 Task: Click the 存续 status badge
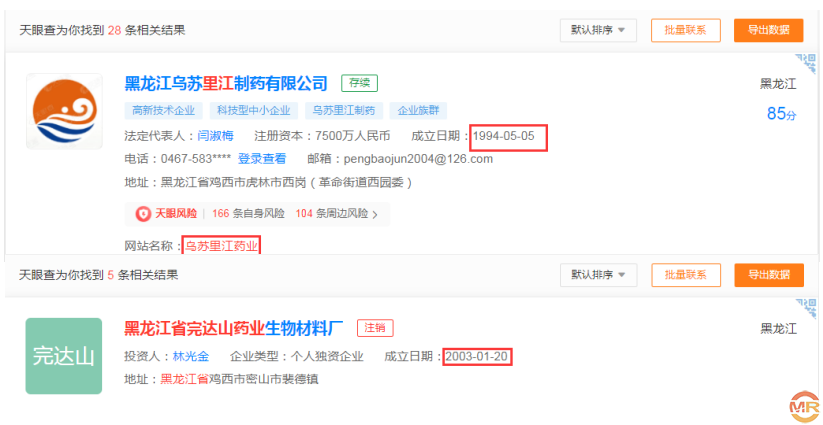(x=360, y=83)
